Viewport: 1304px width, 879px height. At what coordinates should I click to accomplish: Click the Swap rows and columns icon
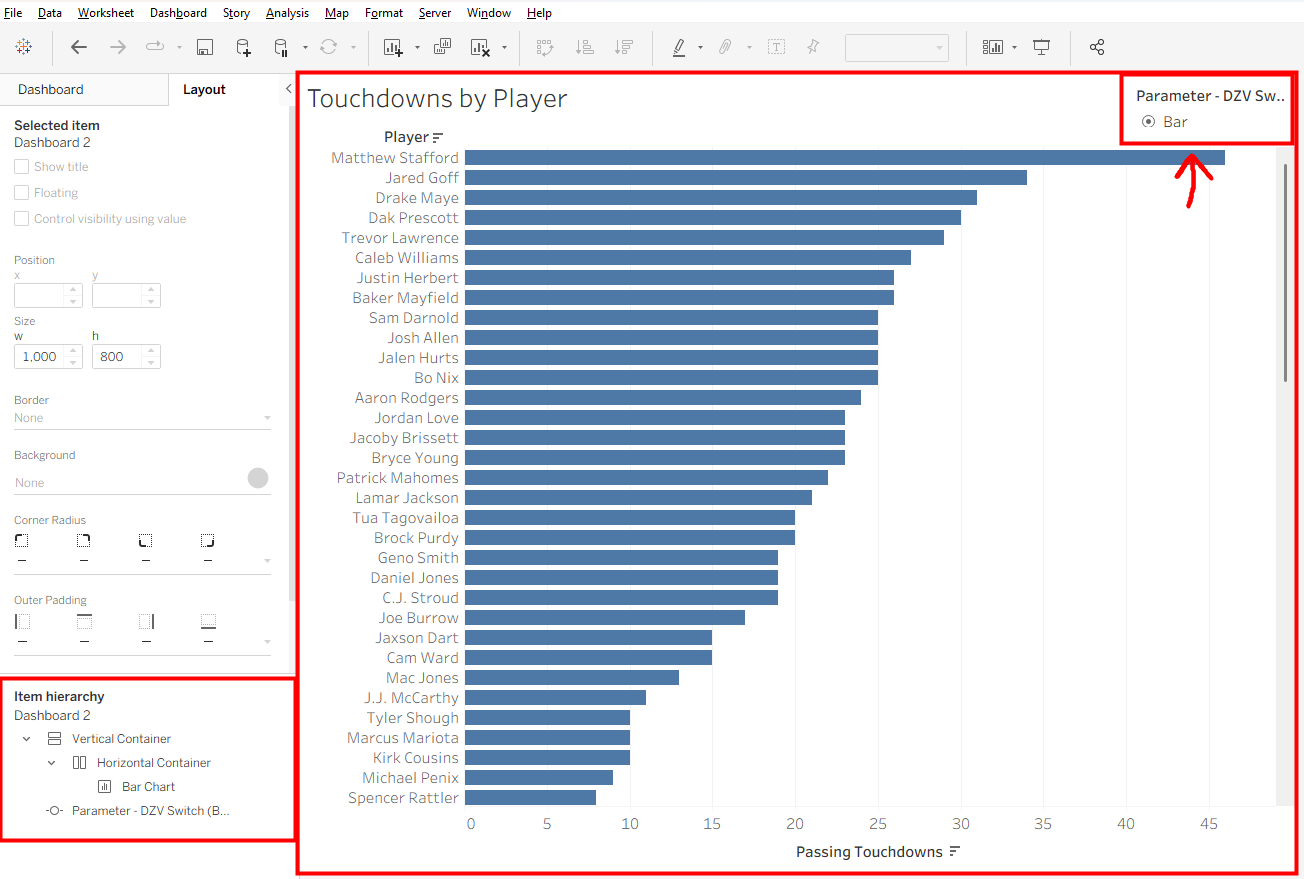[x=545, y=47]
